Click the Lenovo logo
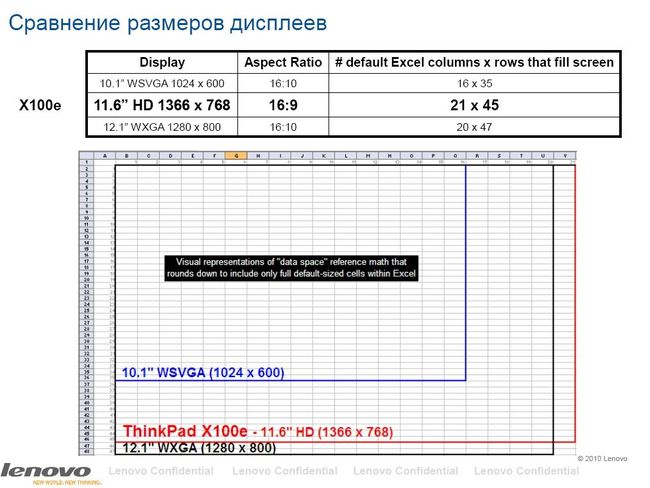650x488 pixels. (x=46, y=470)
